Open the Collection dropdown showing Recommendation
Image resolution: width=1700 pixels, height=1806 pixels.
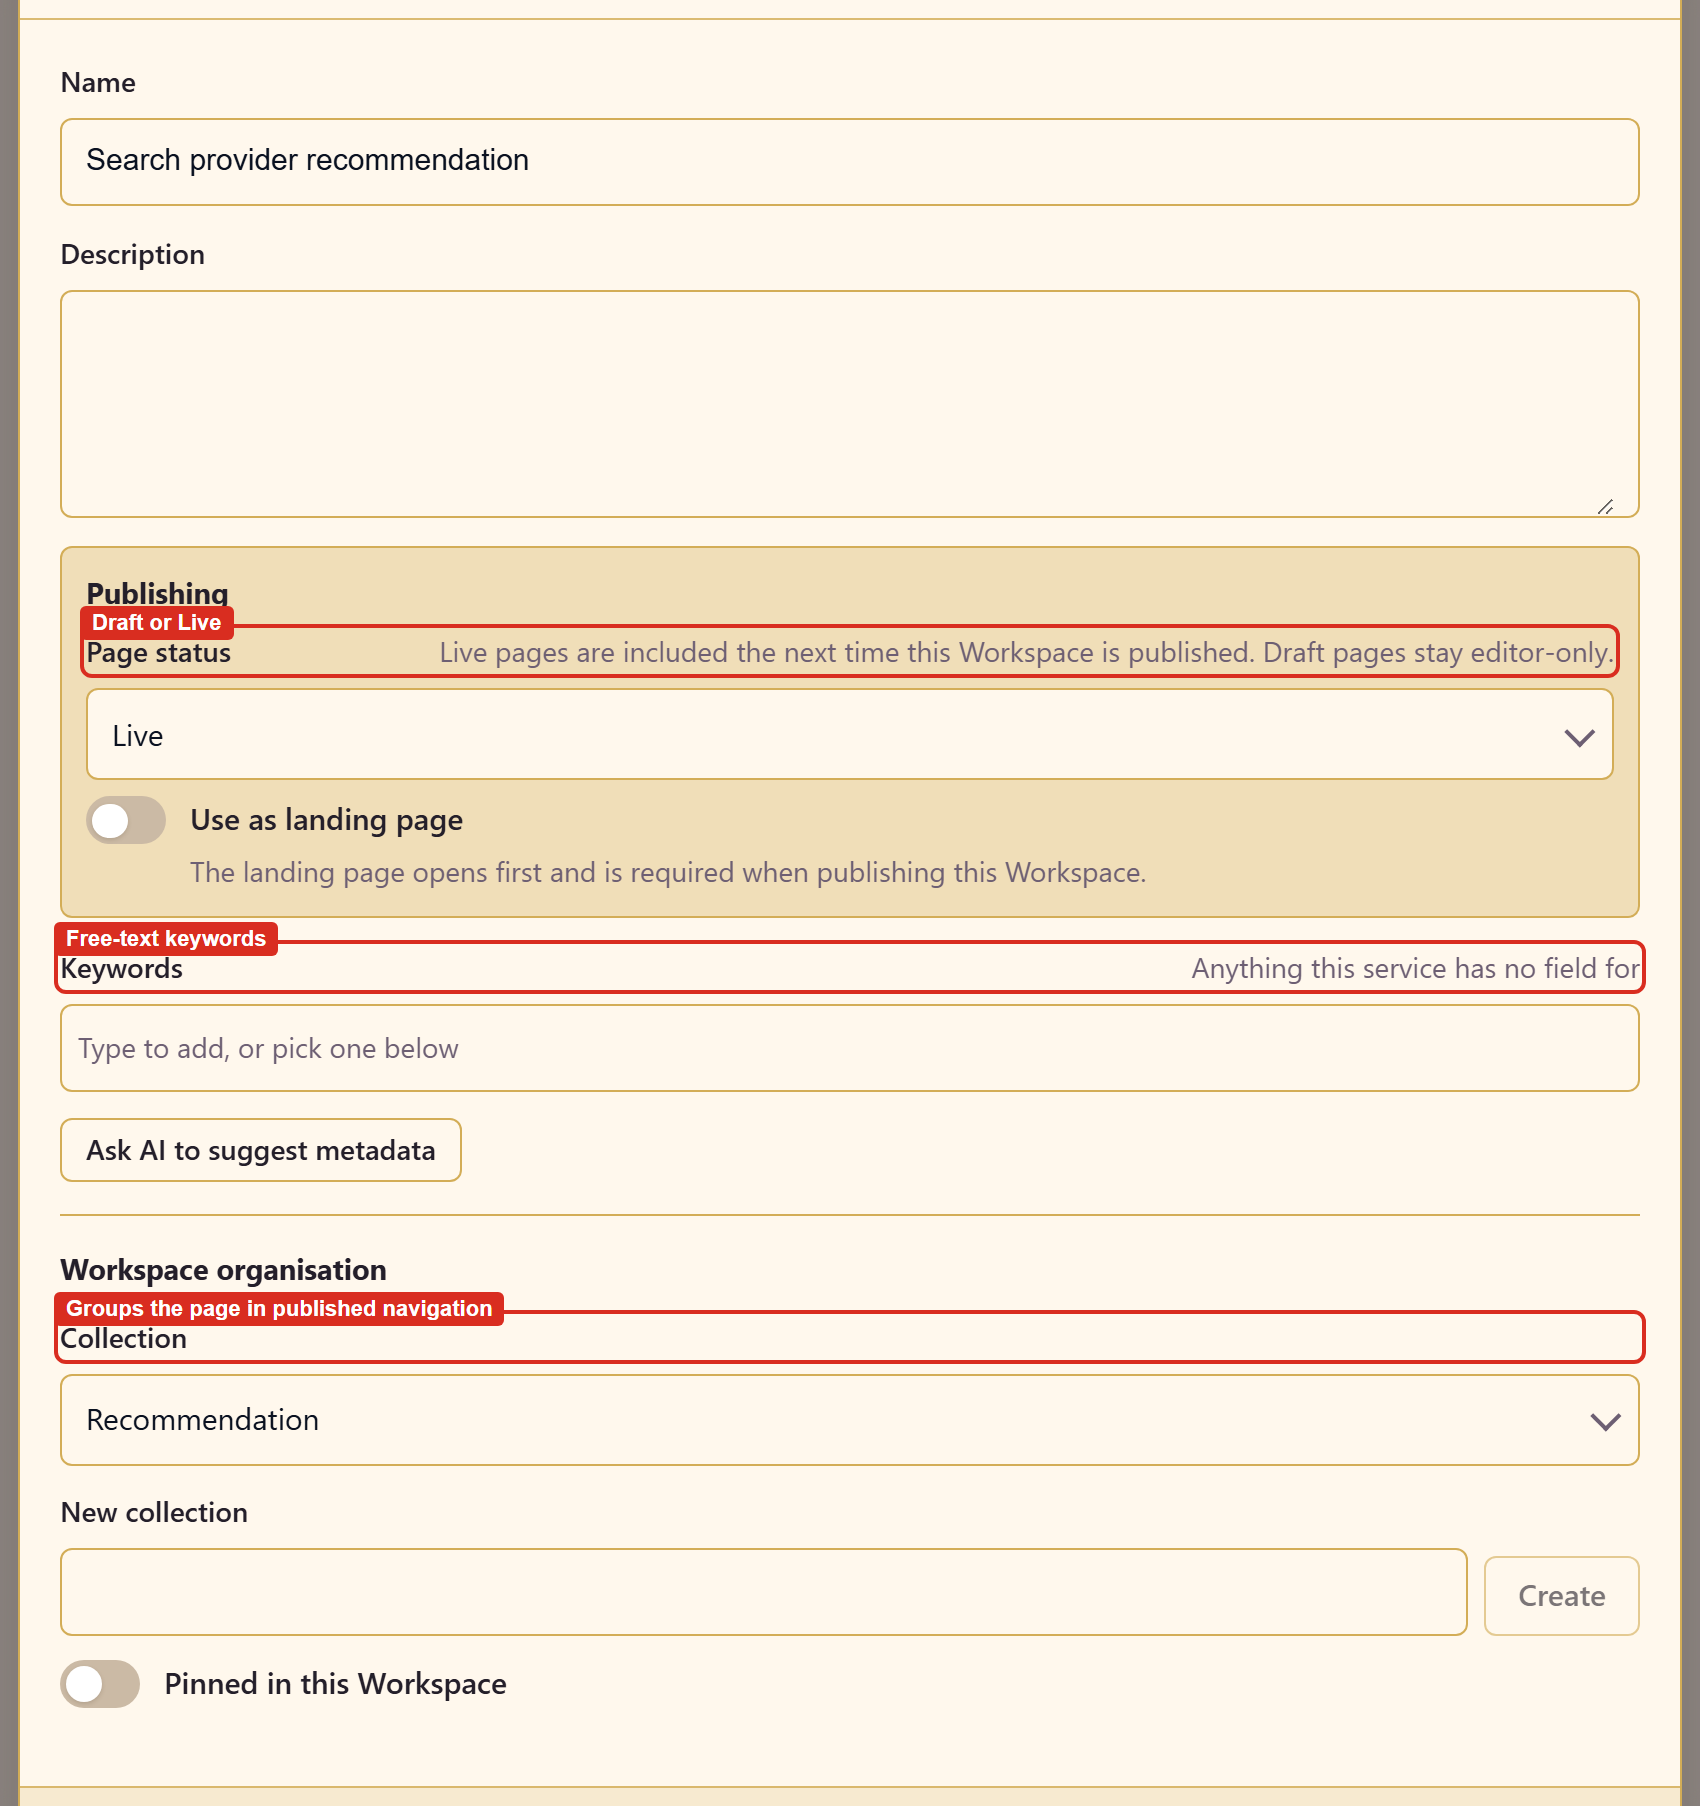point(849,1420)
